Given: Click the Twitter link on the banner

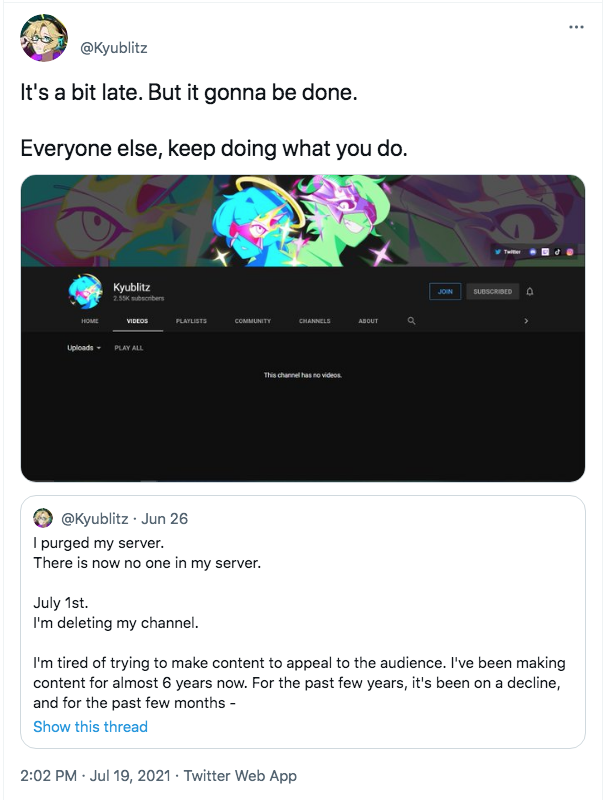Looking at the screenshot, I should [x=507, y=252].
